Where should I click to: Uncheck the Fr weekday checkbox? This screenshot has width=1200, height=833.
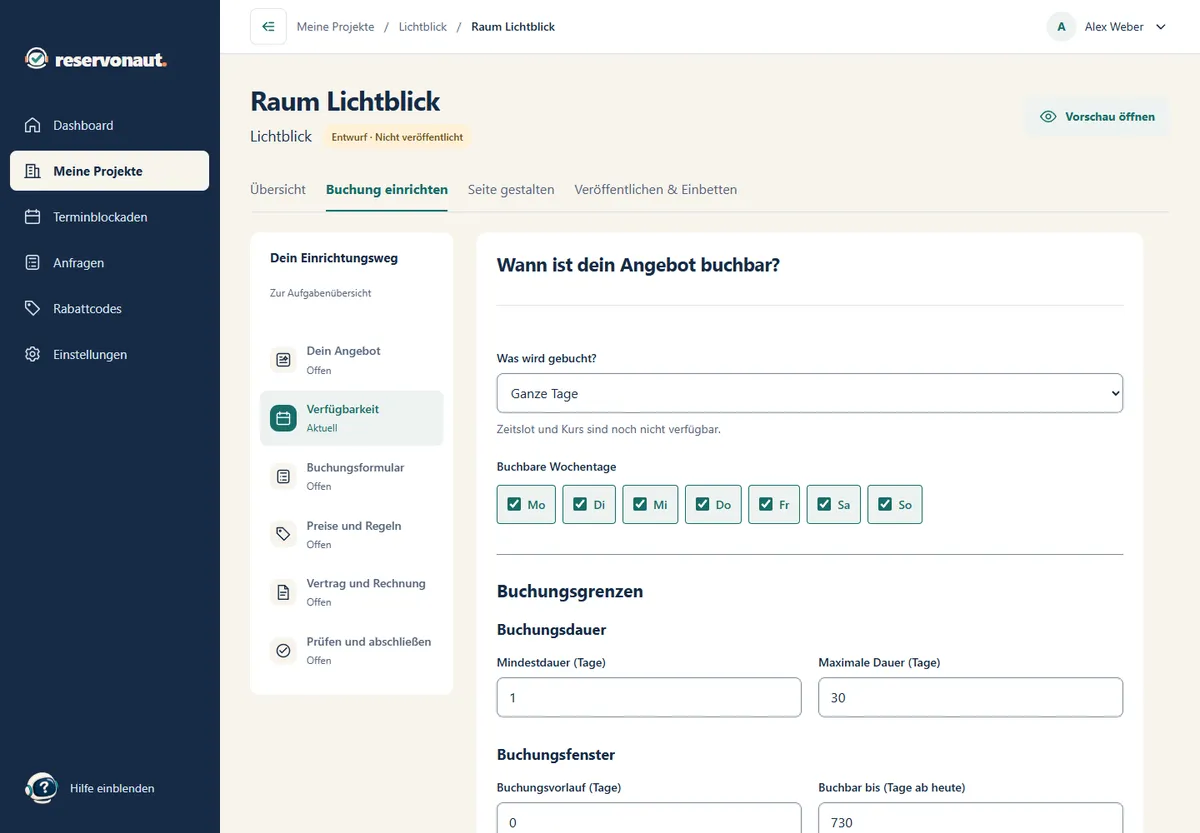pyautogui.click(x=765, y=504)
